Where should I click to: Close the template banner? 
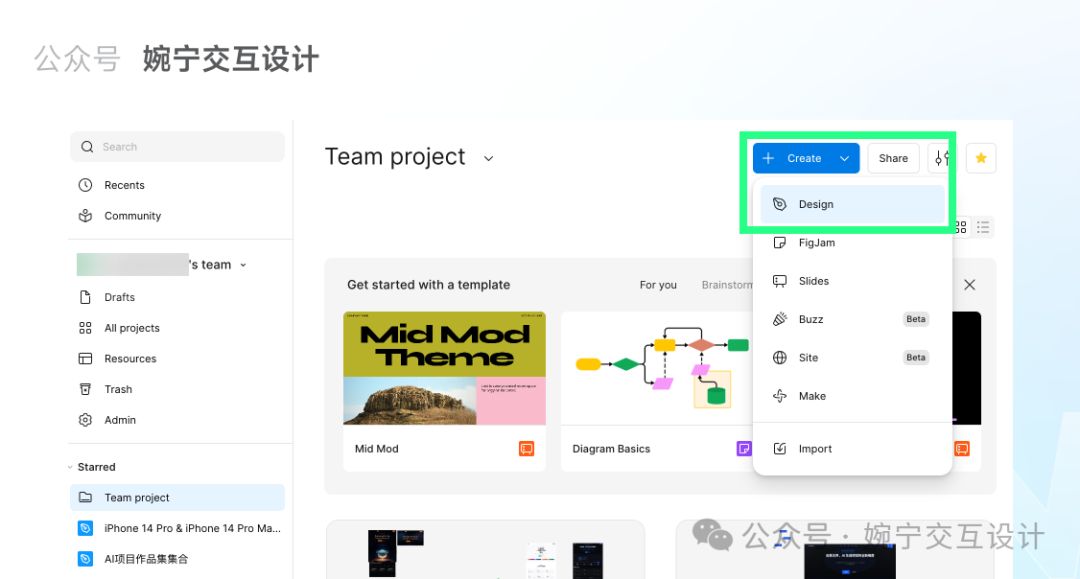tap(970, 285)
